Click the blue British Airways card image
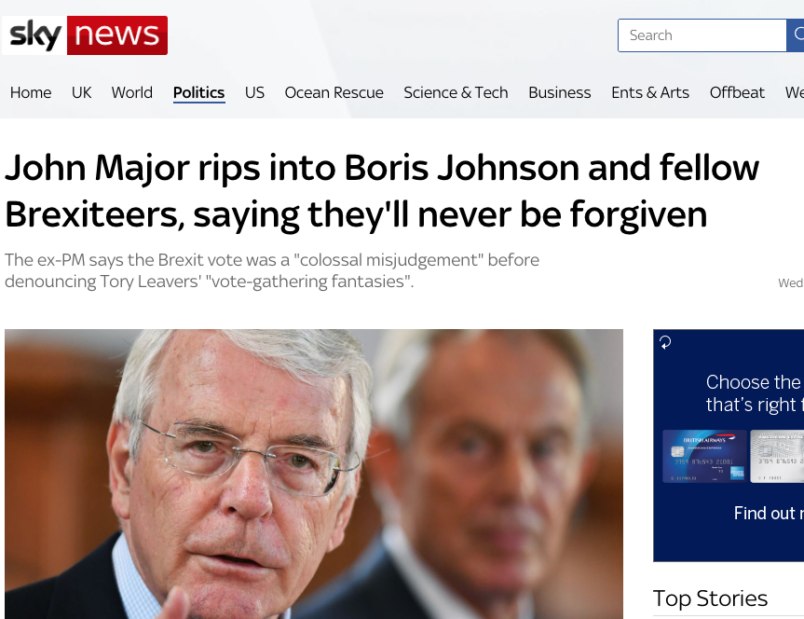Viewport: 804px width, 619px height. (705, 456)
